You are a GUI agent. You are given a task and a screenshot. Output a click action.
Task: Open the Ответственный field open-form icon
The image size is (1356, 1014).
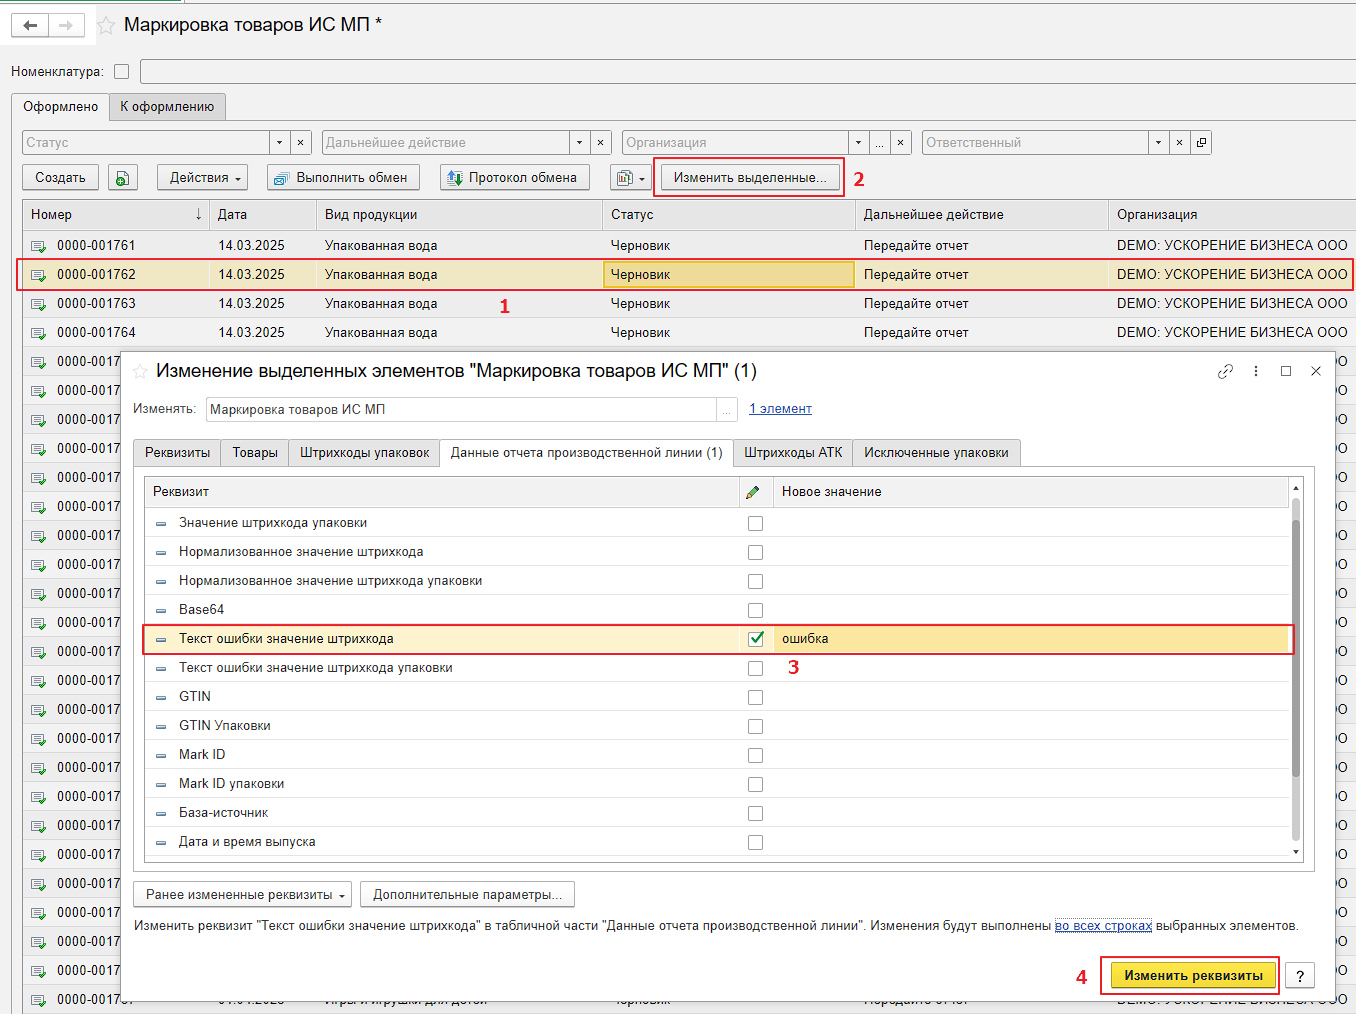1201,143
